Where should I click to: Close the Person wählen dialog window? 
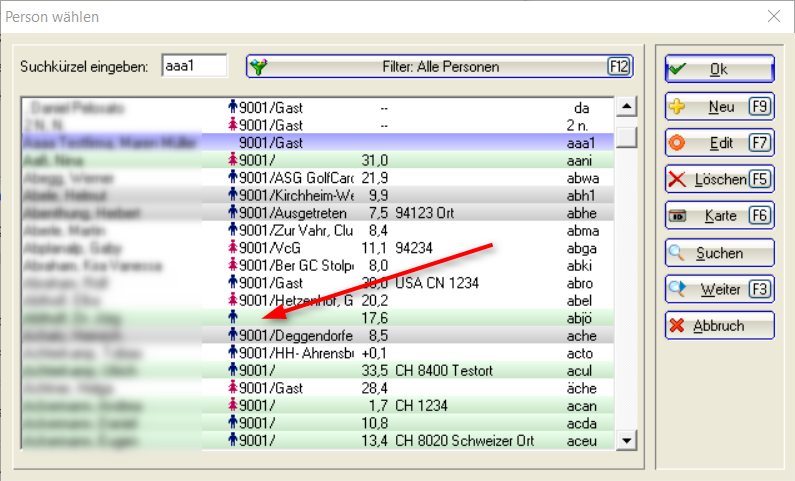click(x=772, y=16)
